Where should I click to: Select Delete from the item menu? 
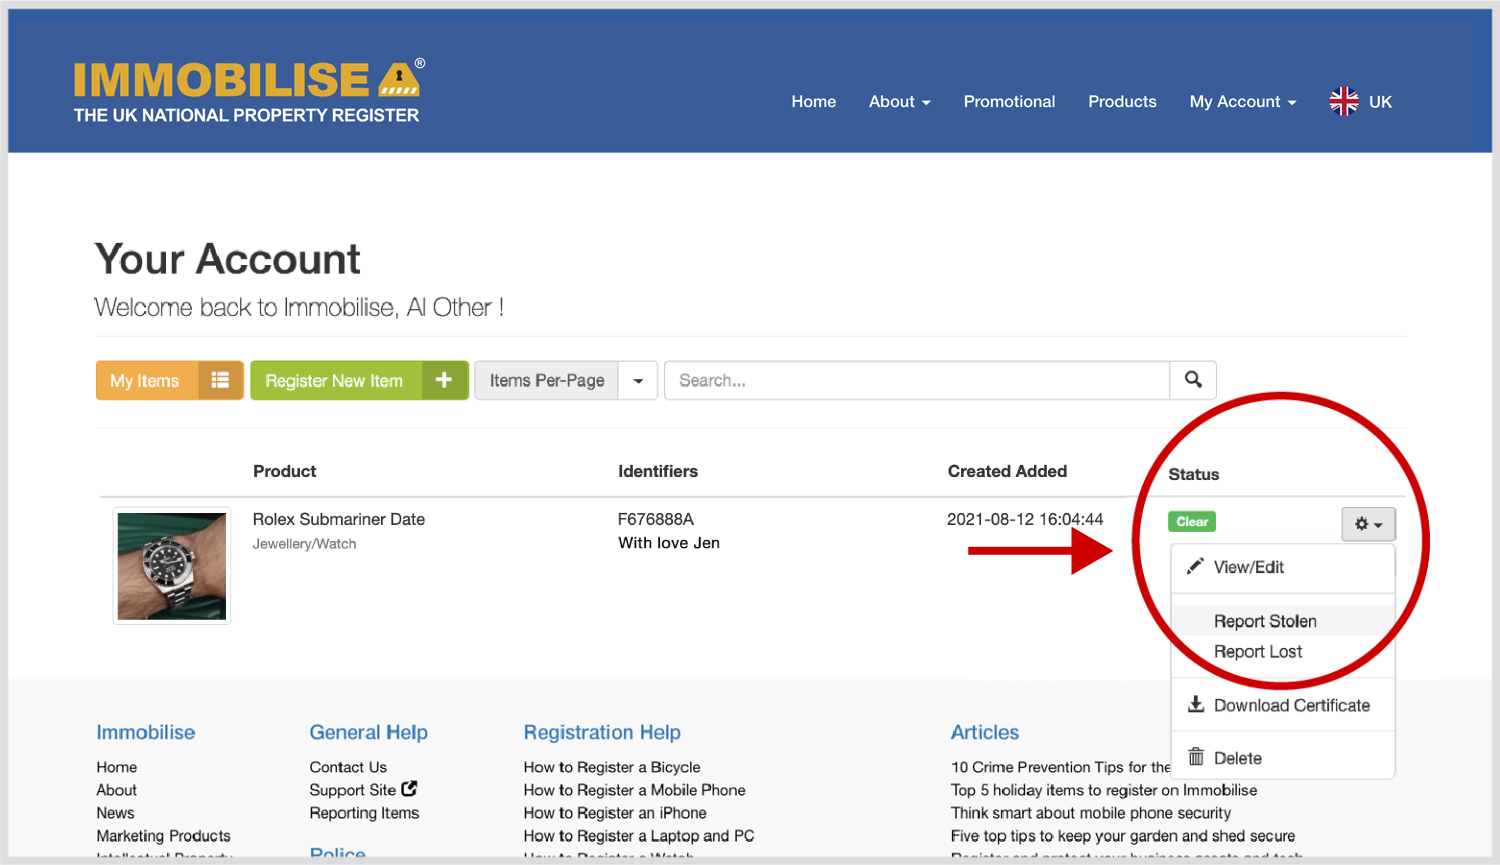(1237, 758)
